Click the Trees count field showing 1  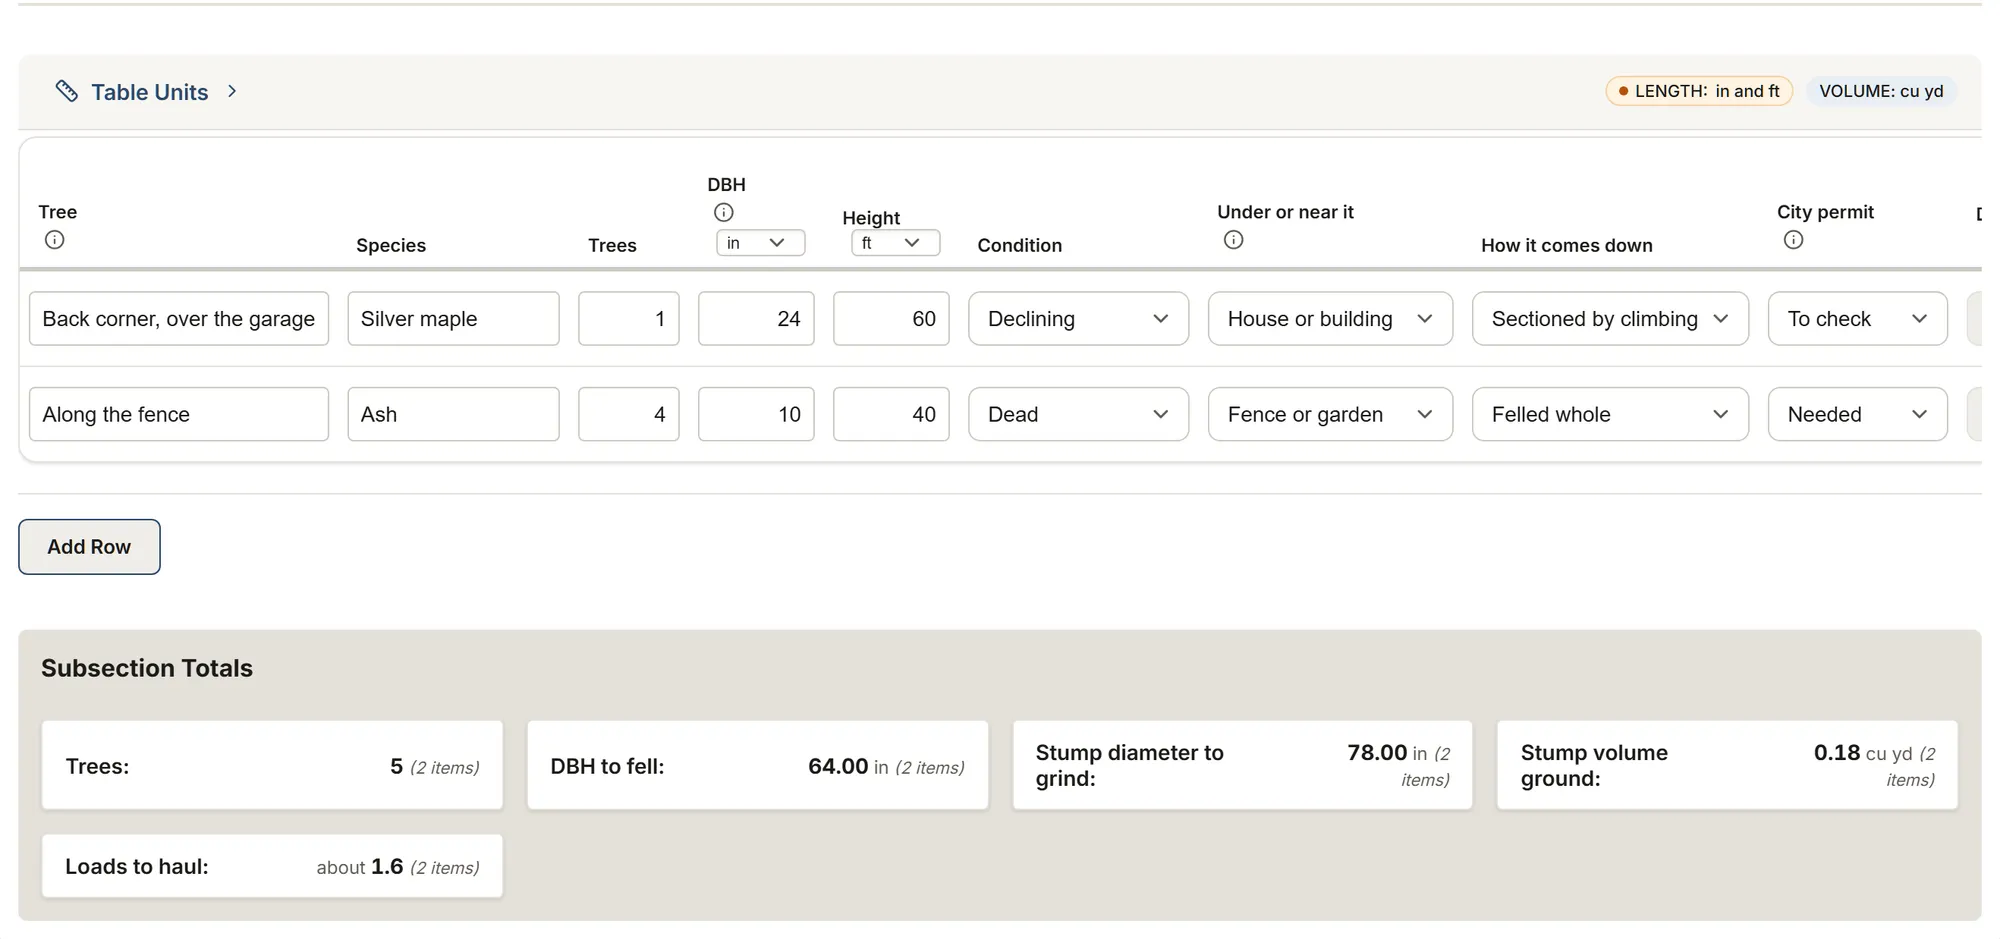[629, 319]
